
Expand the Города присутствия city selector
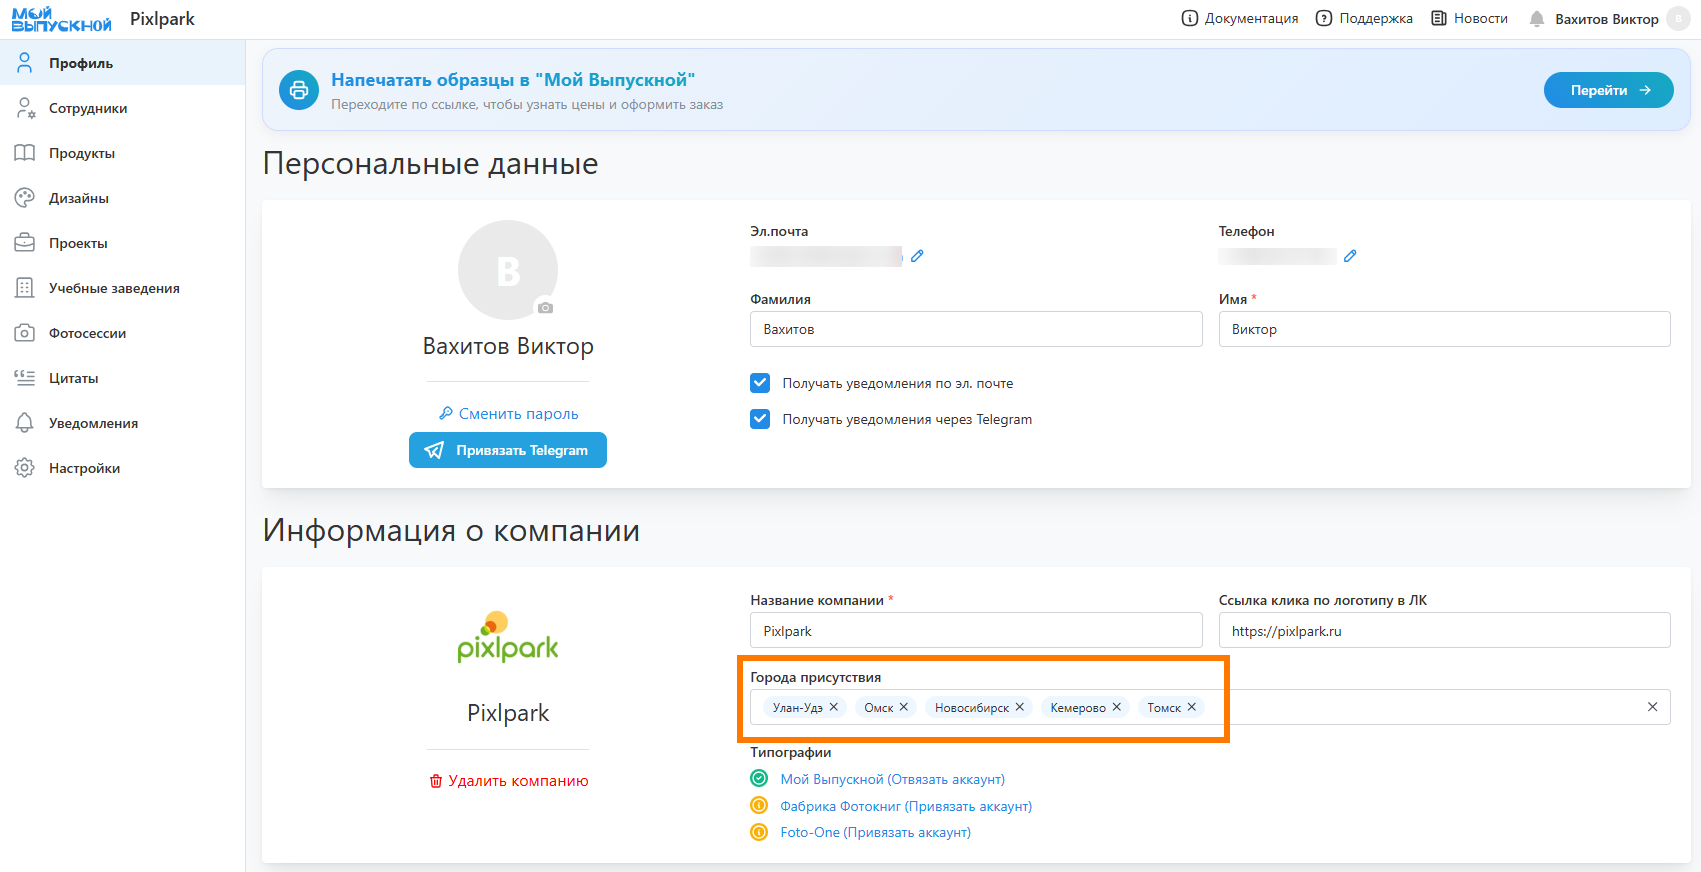pyautogui.click(x=1420, y=707)
